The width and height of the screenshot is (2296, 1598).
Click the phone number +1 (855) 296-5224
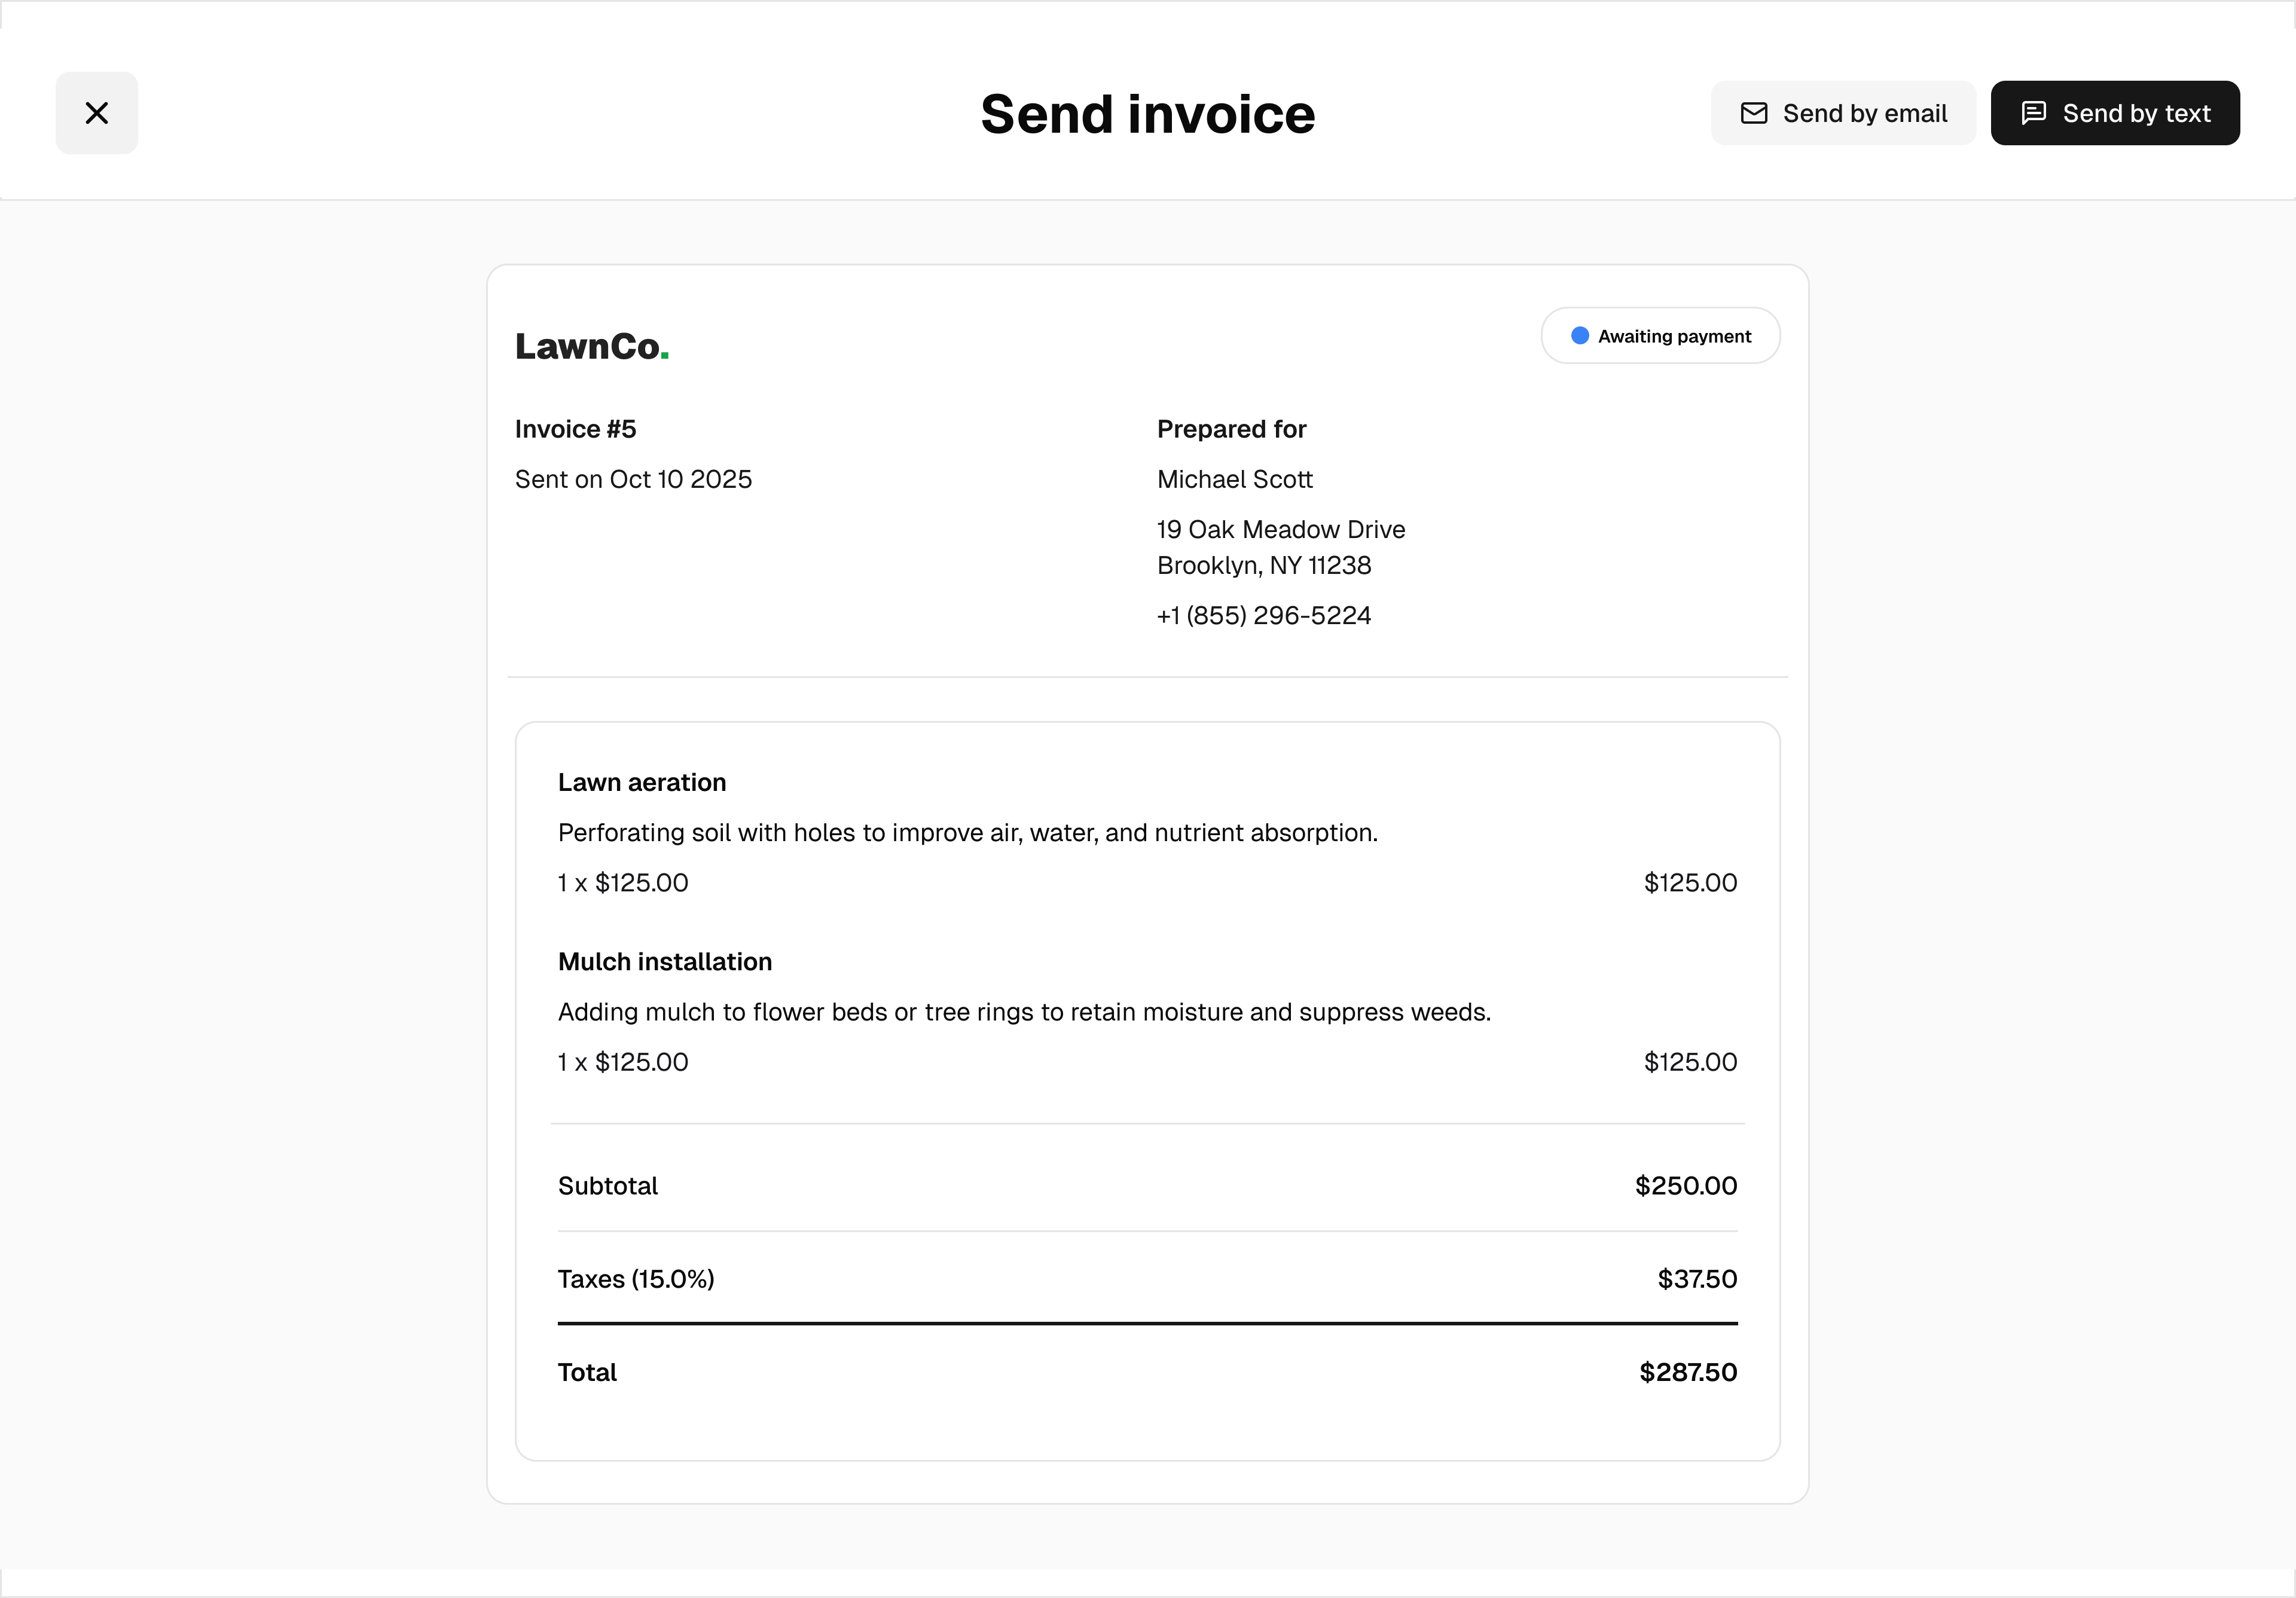coord(1263,615)
